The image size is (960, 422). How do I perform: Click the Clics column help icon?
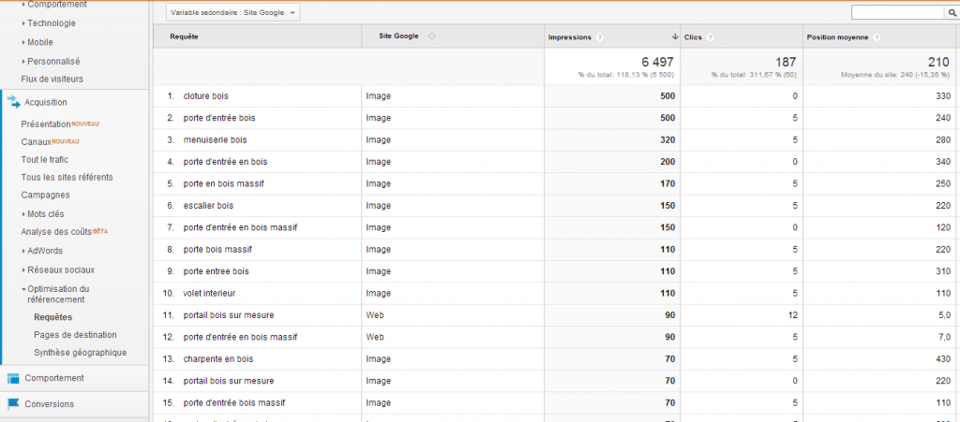click(x=711, y=37)
